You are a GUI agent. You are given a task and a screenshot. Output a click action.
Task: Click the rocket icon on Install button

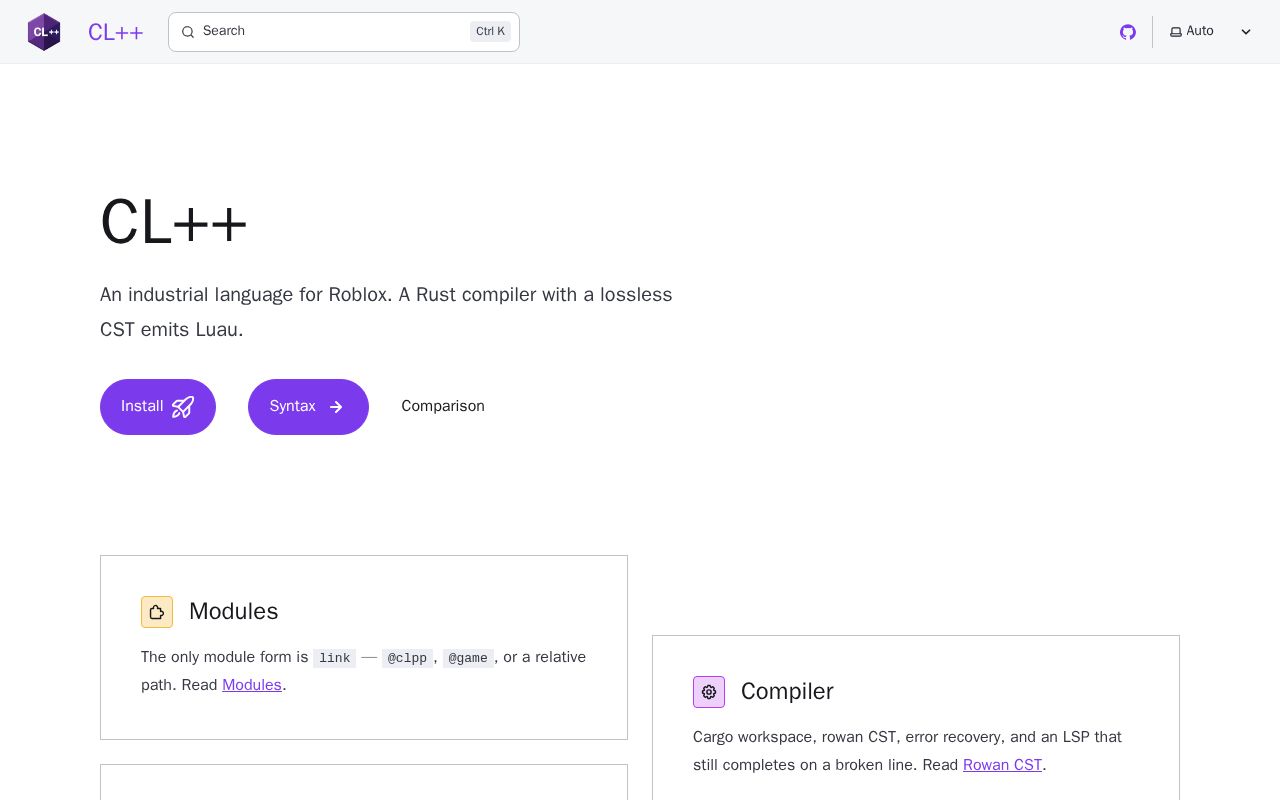tap(183, 407)
